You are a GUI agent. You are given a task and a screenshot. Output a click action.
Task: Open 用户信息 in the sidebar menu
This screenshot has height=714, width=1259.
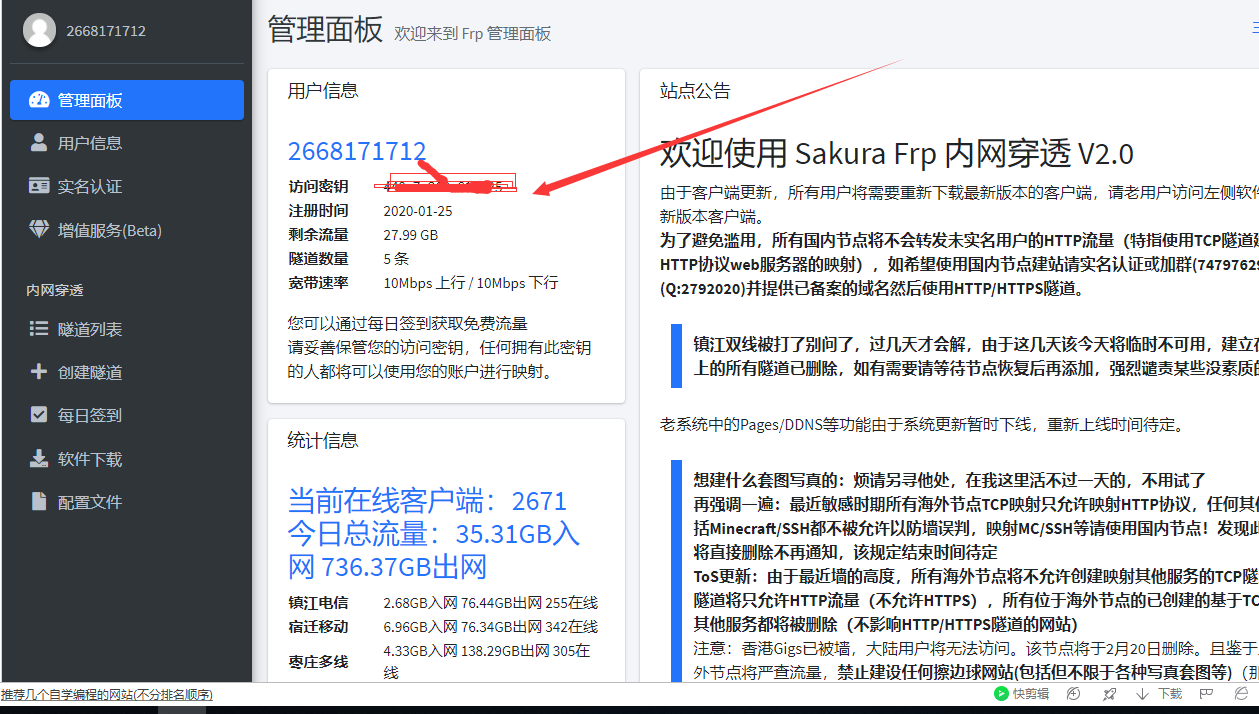pos(127,143)
